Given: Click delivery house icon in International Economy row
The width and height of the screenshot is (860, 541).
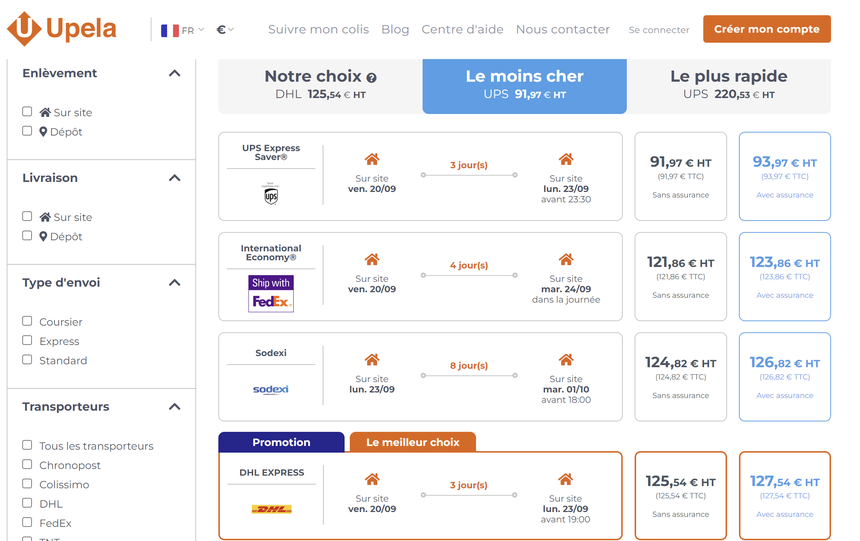Looking at the screenshot, I should coord(566,259).
